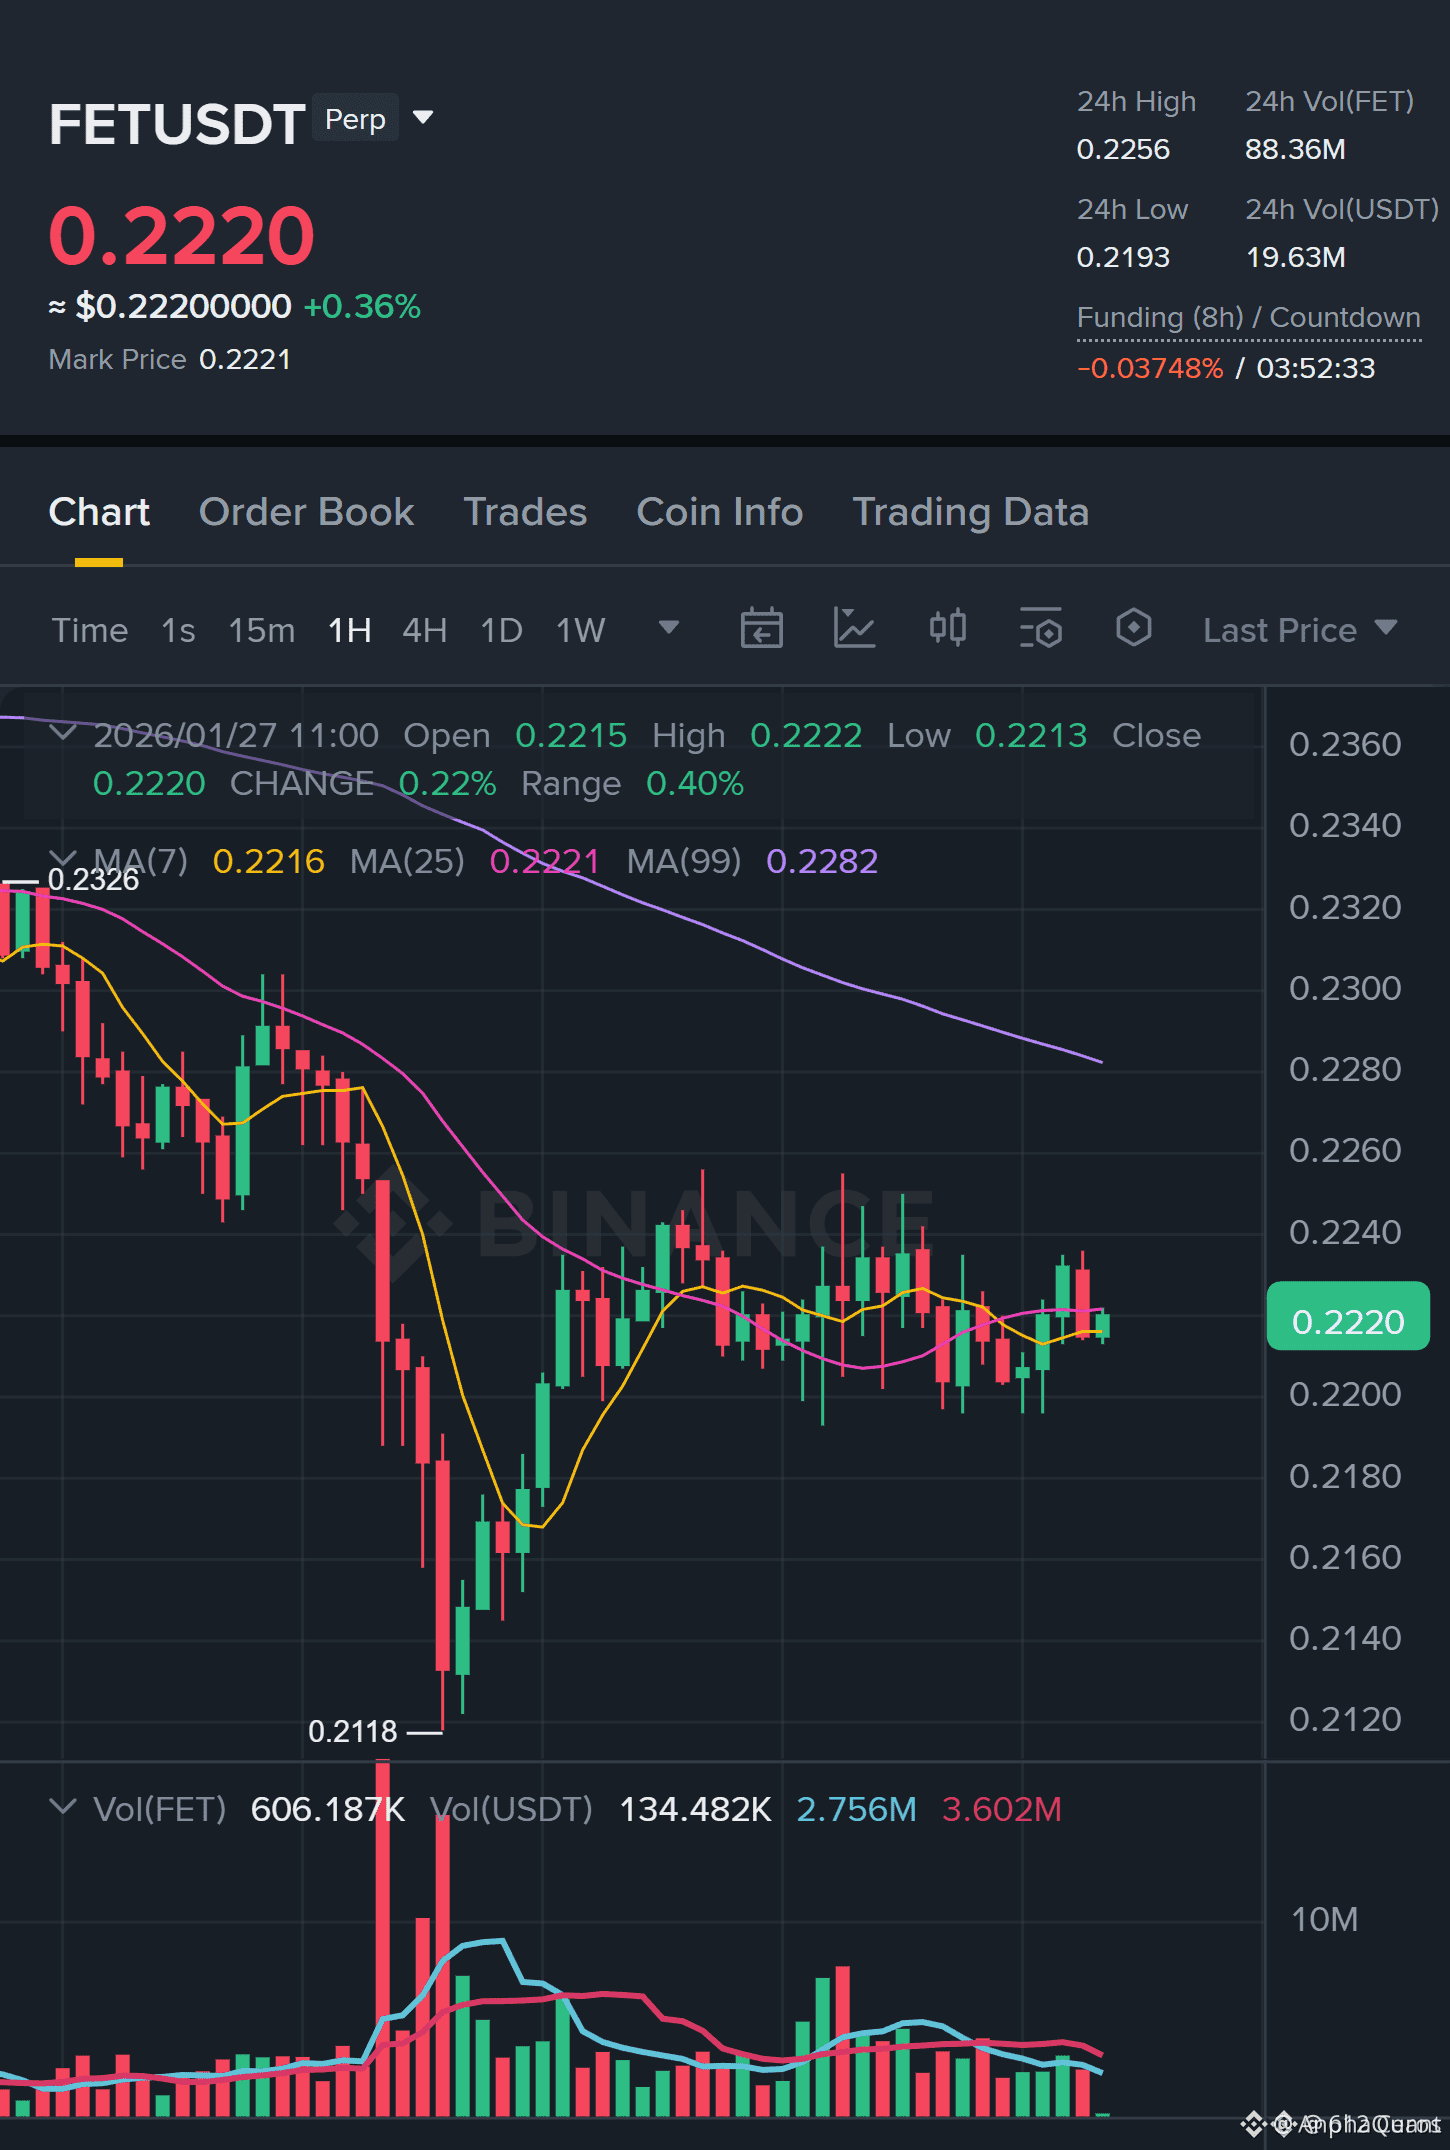The image size is (1450, 2150).
Task: Switch to the Order Book tab
Action: [306, 511]
